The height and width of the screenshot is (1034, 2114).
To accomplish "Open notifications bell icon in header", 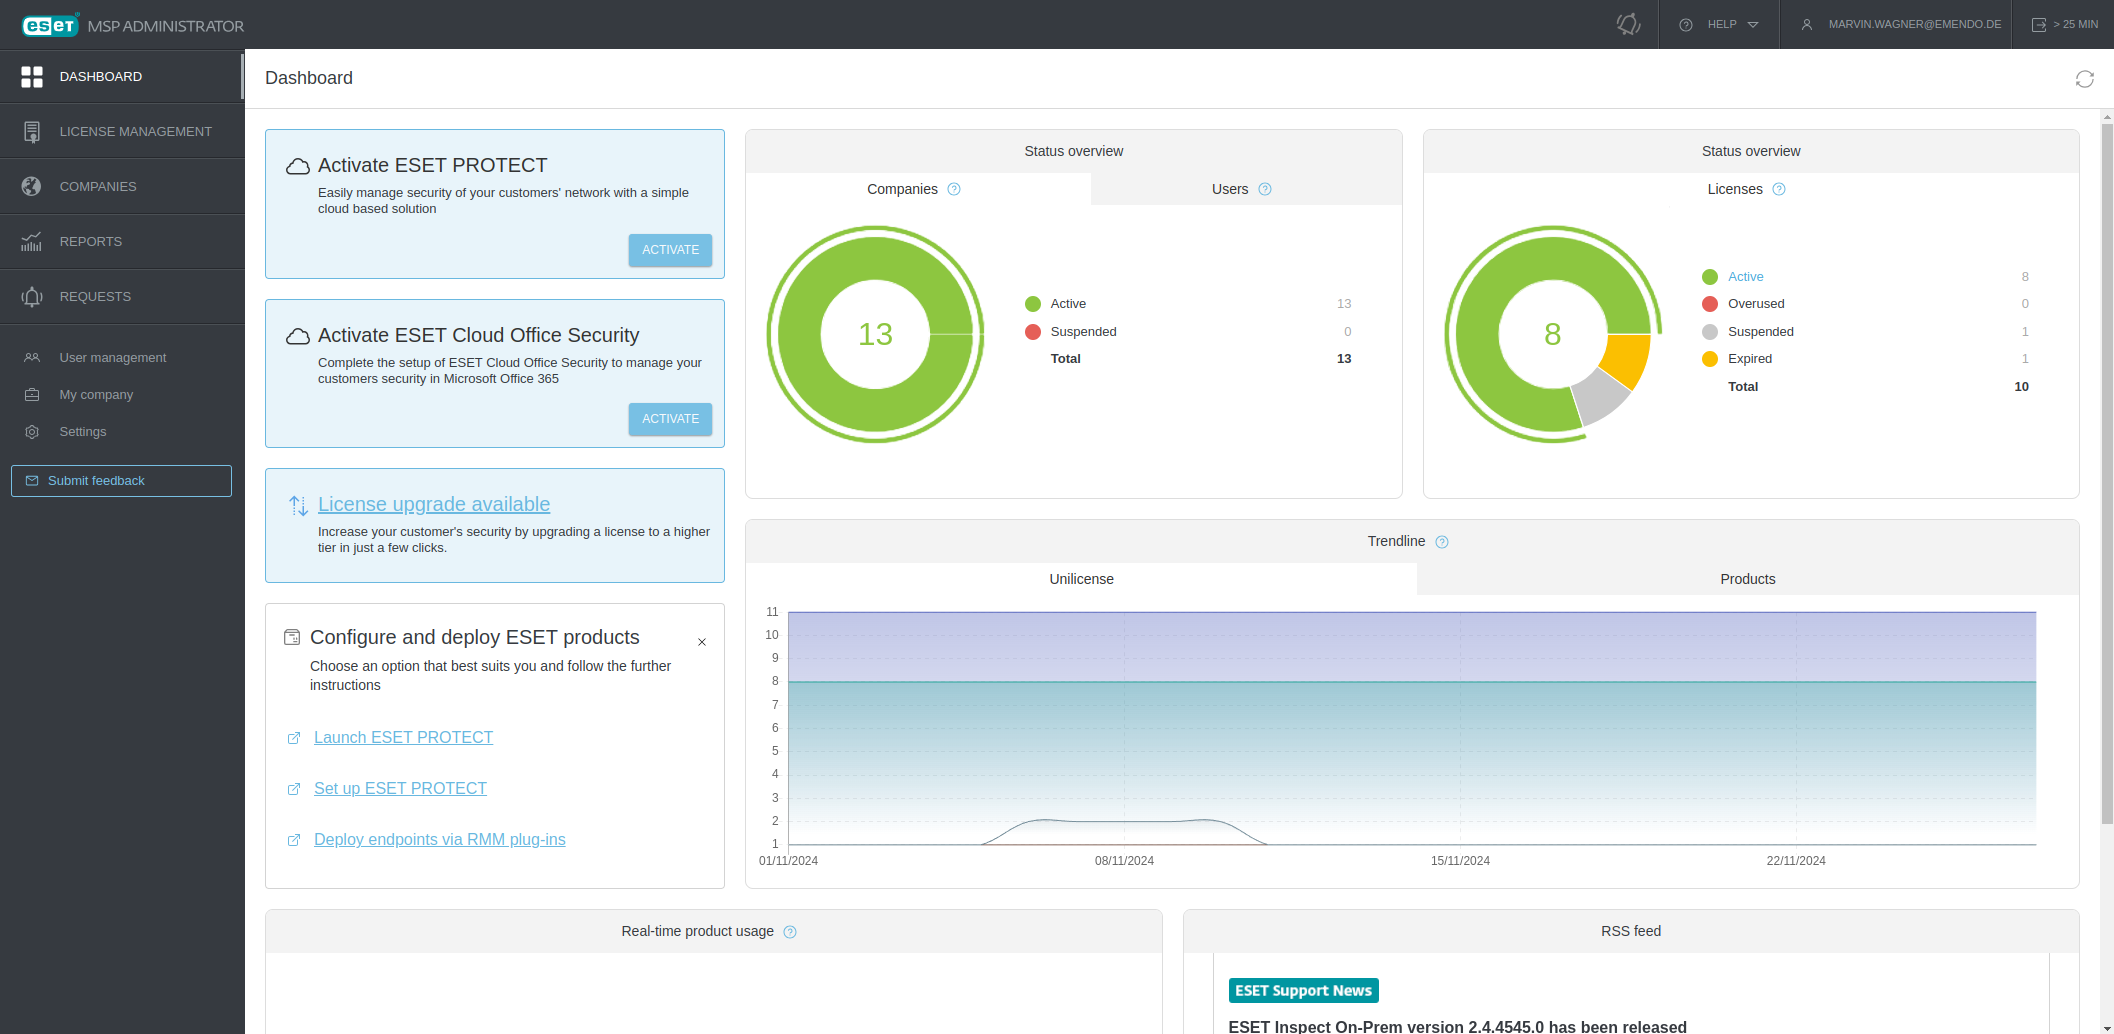I will [x=1628, y=24].
